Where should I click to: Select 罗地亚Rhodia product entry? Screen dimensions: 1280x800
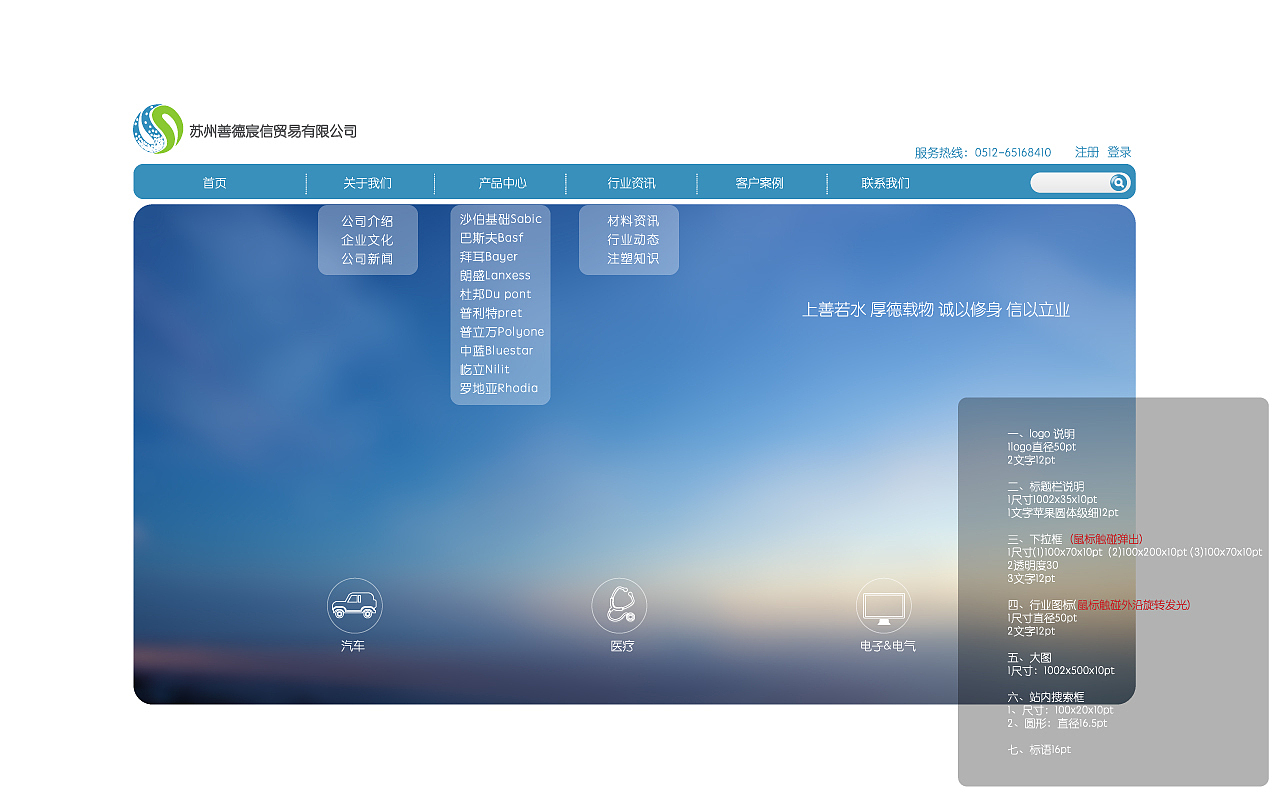(499, 388)
